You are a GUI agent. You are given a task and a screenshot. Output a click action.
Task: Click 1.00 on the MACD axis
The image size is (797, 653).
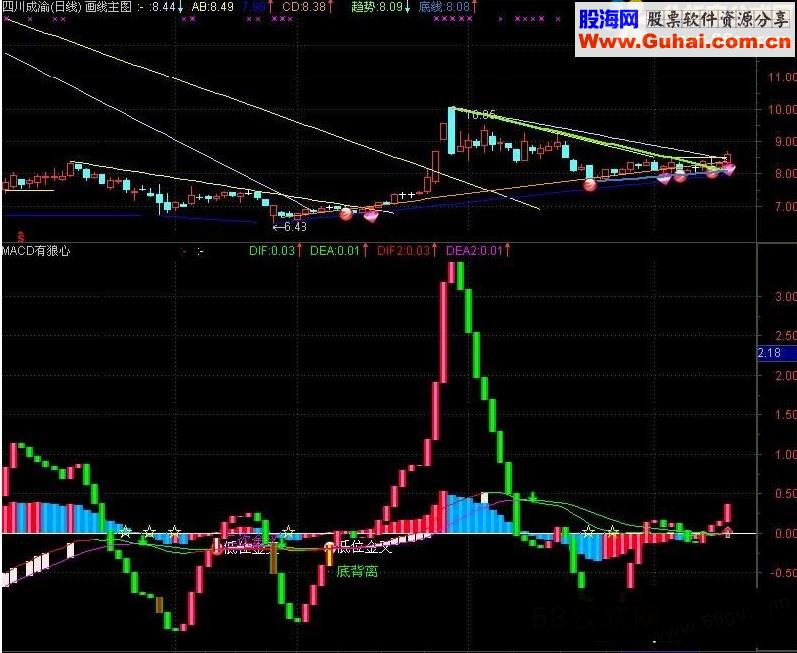[784, 455]
